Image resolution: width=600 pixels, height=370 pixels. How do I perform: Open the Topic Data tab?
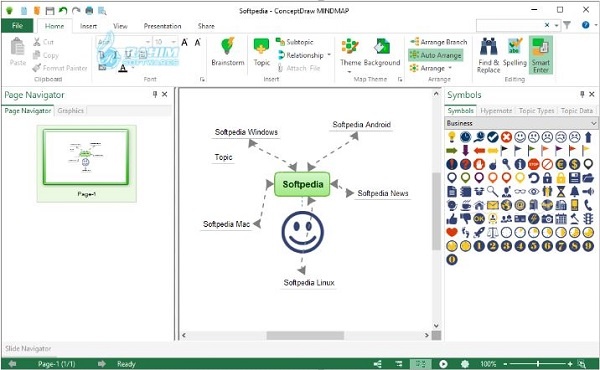(577, 111)
